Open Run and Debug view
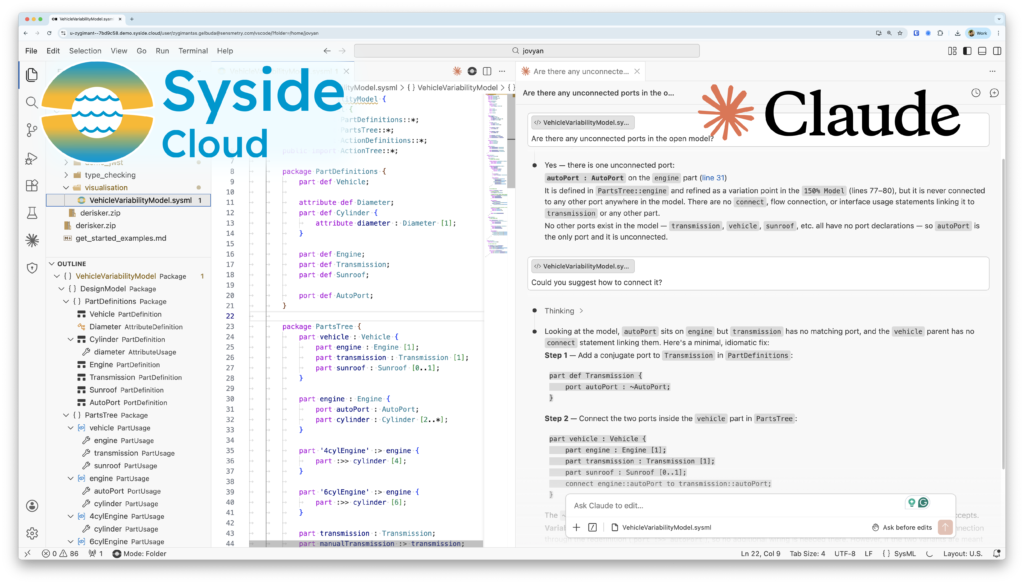This screenshot has width=1024, height=584. 32,158
